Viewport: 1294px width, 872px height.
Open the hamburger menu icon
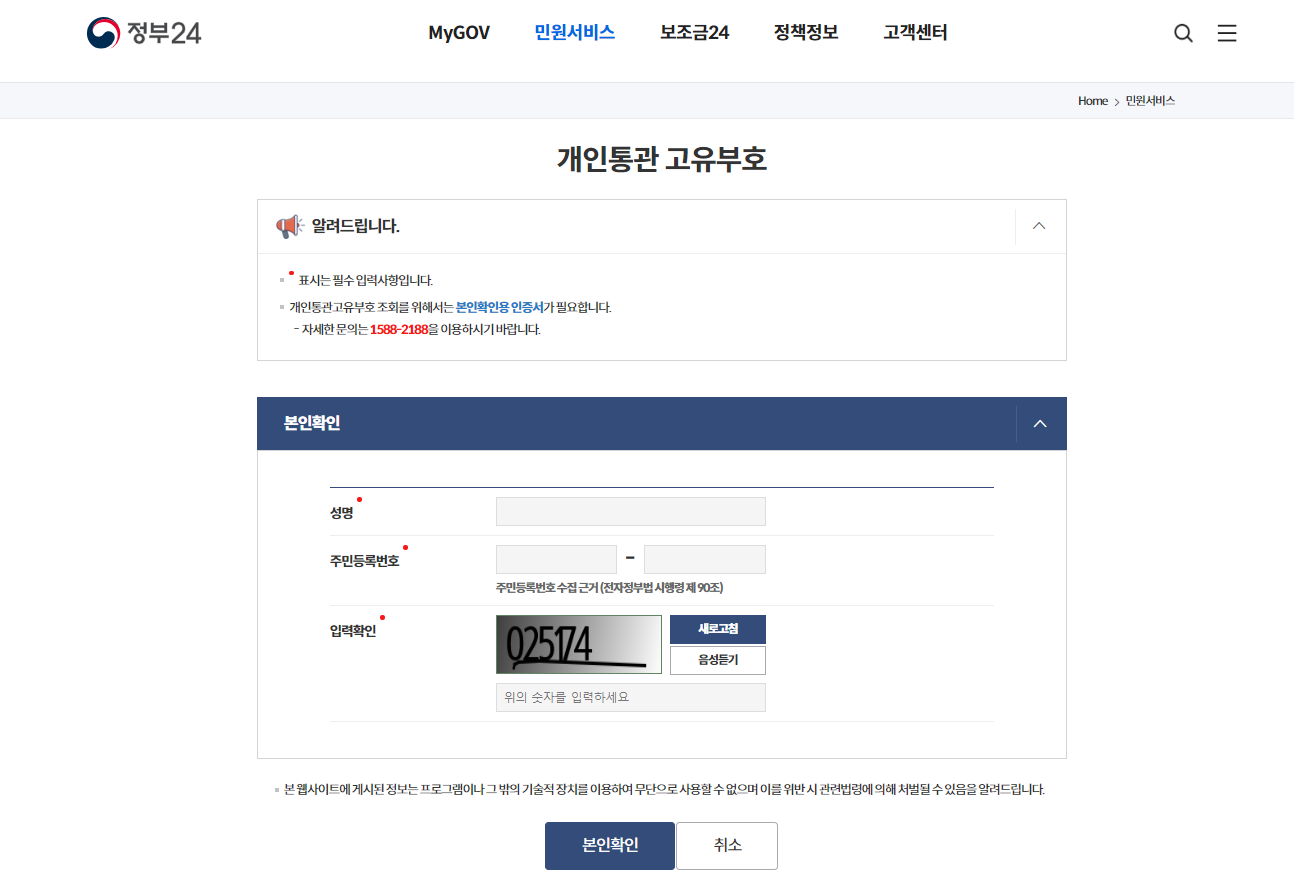[1227, 33]
